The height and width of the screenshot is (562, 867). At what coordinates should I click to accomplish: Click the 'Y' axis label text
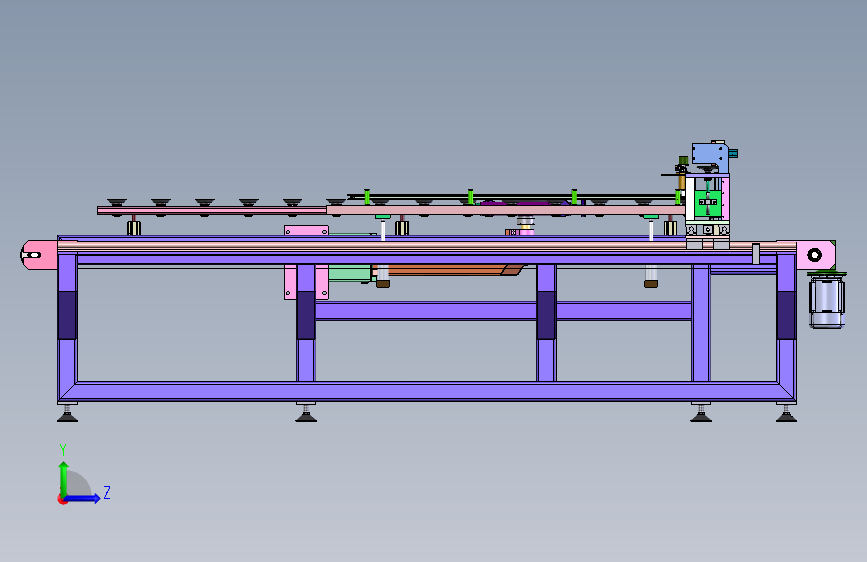pyautogui.click(x=63, y=450)
